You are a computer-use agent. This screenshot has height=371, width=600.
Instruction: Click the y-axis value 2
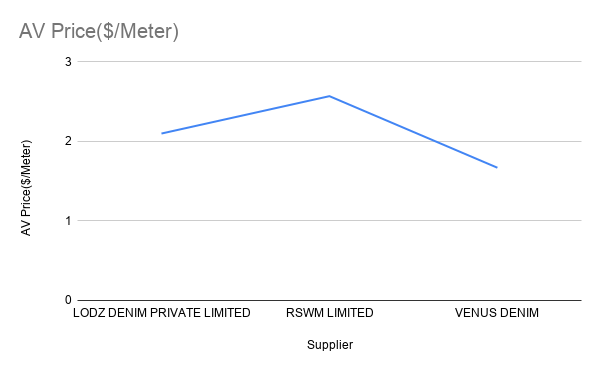pyautogui.click(x=68, y=141)
